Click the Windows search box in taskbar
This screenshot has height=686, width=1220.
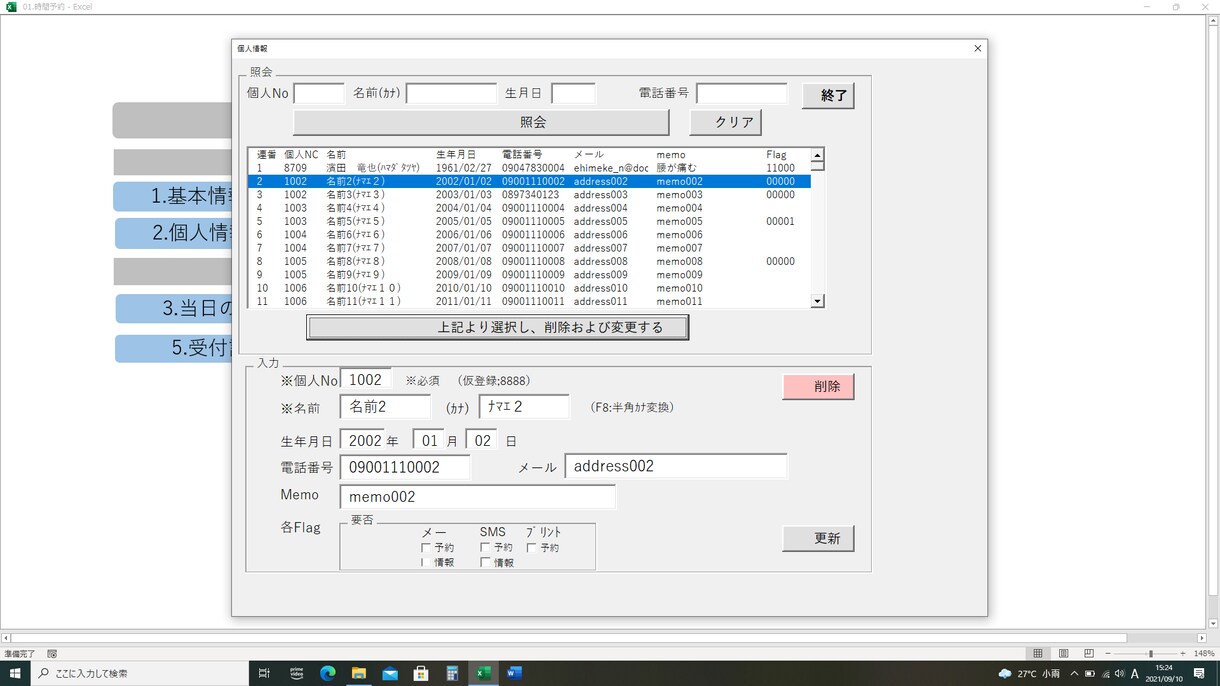(x=140, y=673)
